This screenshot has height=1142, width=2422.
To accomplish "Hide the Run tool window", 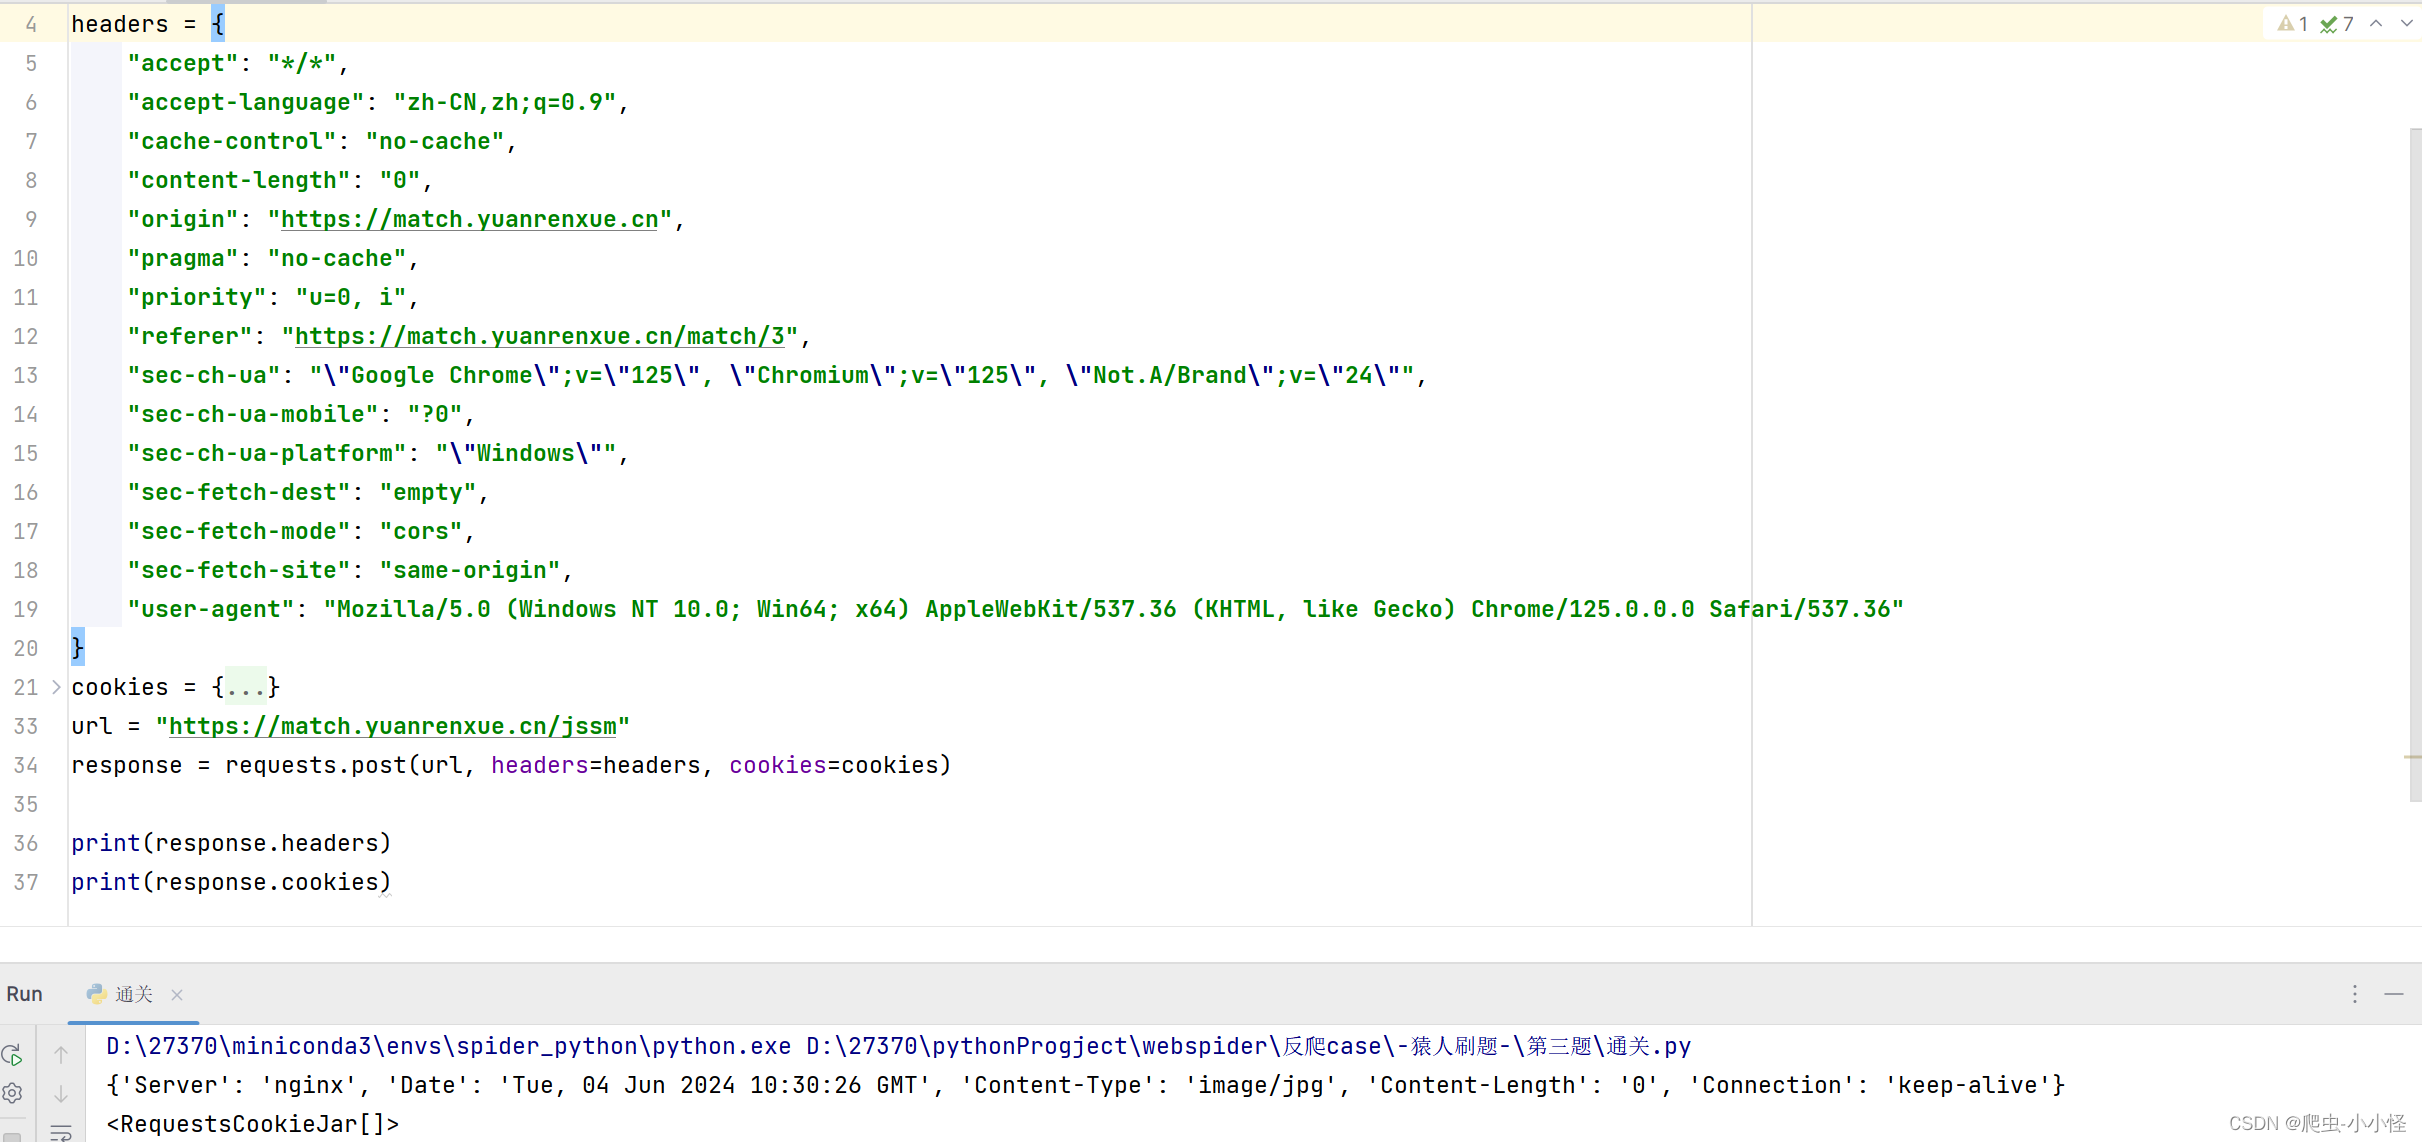I will coord(2394,994).
